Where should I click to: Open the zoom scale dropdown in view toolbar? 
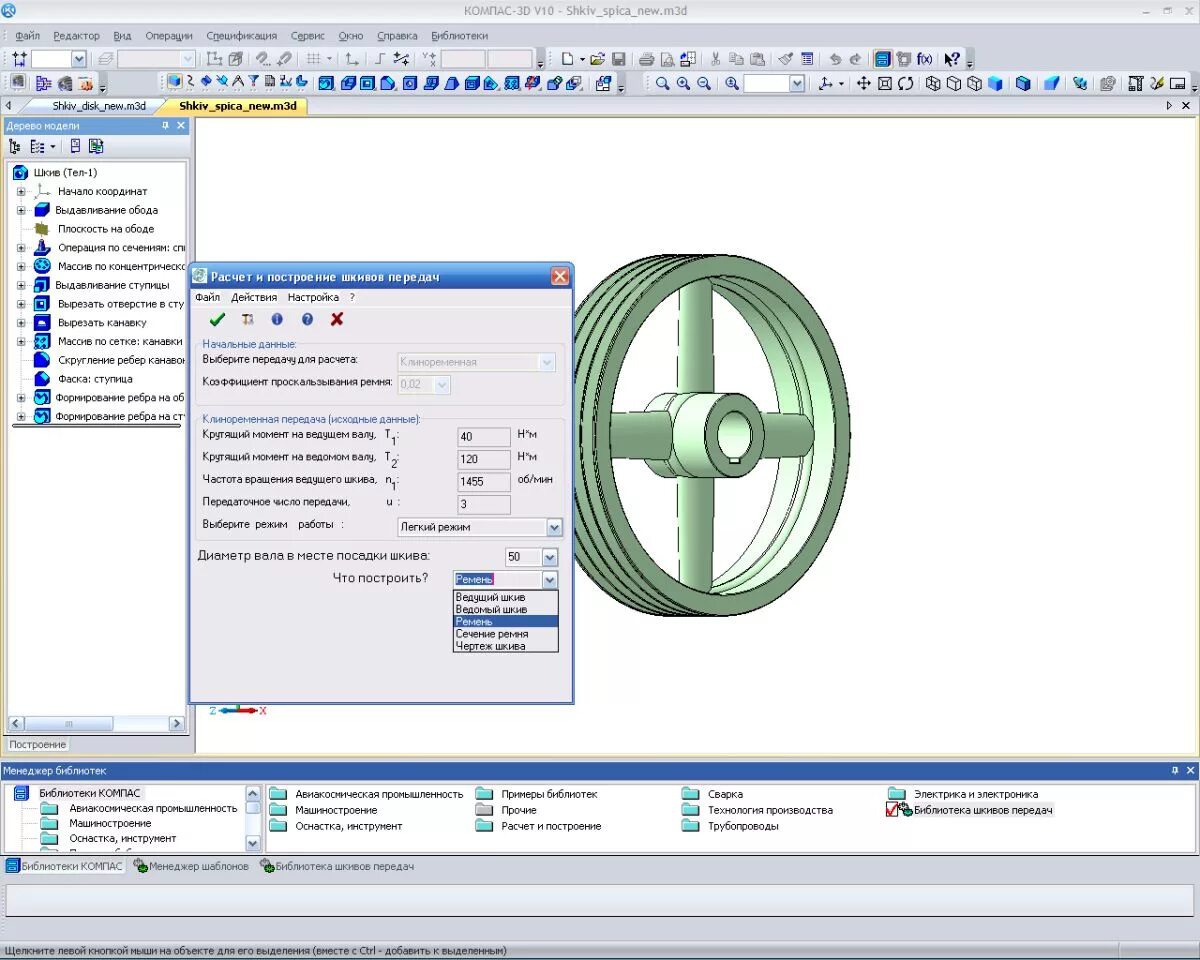796,84
